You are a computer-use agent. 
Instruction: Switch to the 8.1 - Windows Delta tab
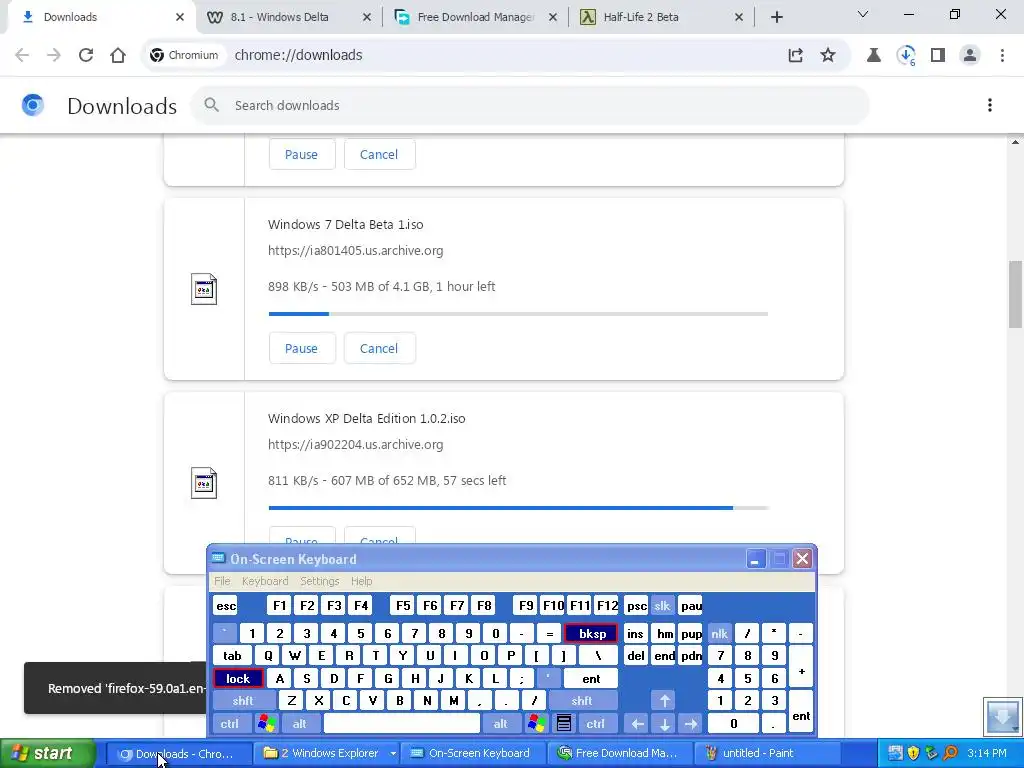(280, 17)
